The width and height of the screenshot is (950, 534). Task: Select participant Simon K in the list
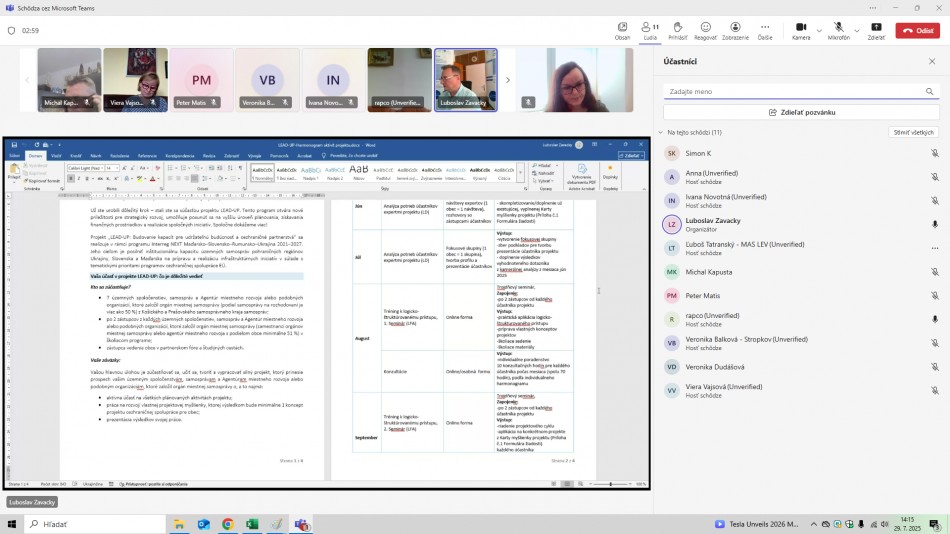point(801,153)
